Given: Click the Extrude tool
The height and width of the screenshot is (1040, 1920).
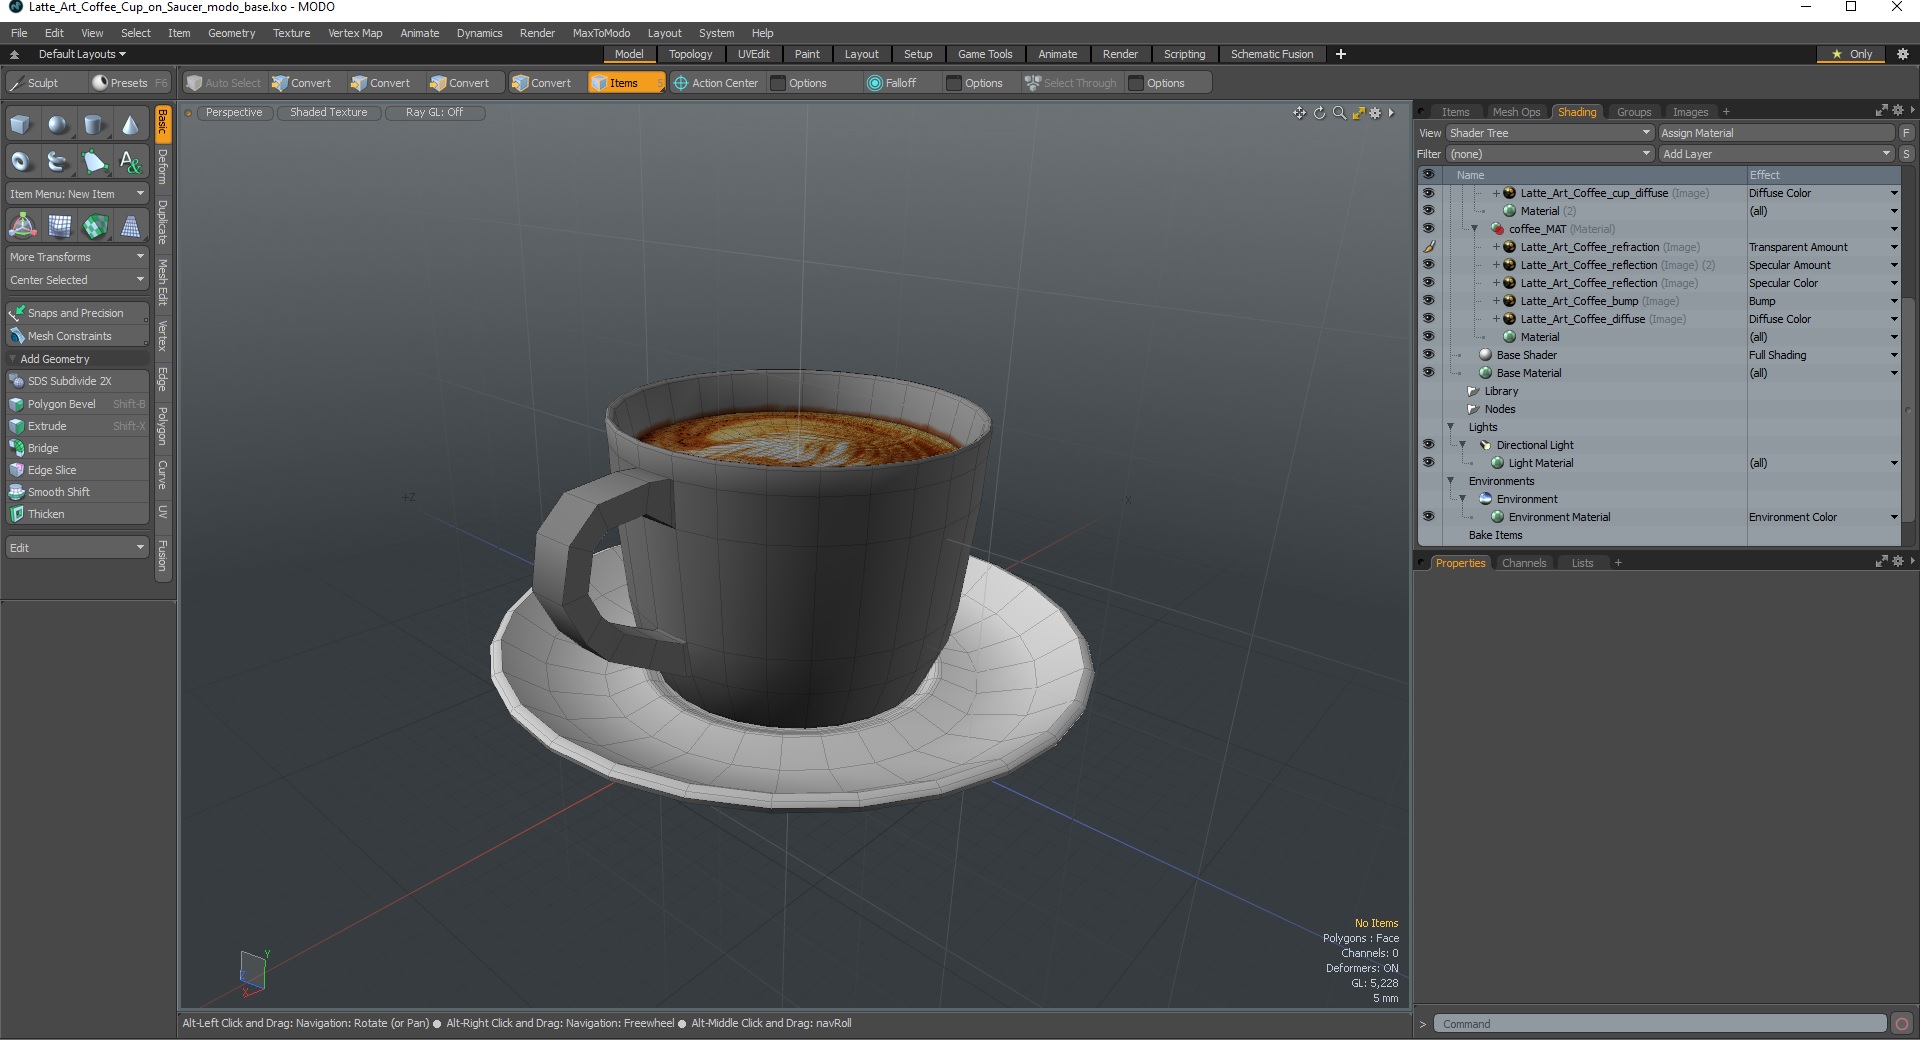Looking at the screenshot, I should click(x=78, y=426).
